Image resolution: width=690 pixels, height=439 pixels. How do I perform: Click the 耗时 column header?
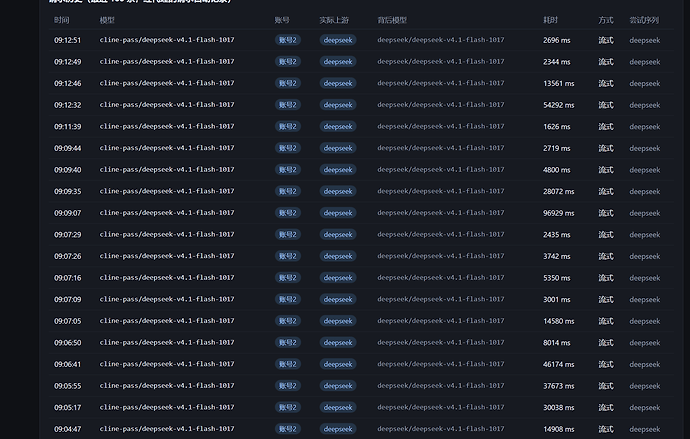point(551,20)
